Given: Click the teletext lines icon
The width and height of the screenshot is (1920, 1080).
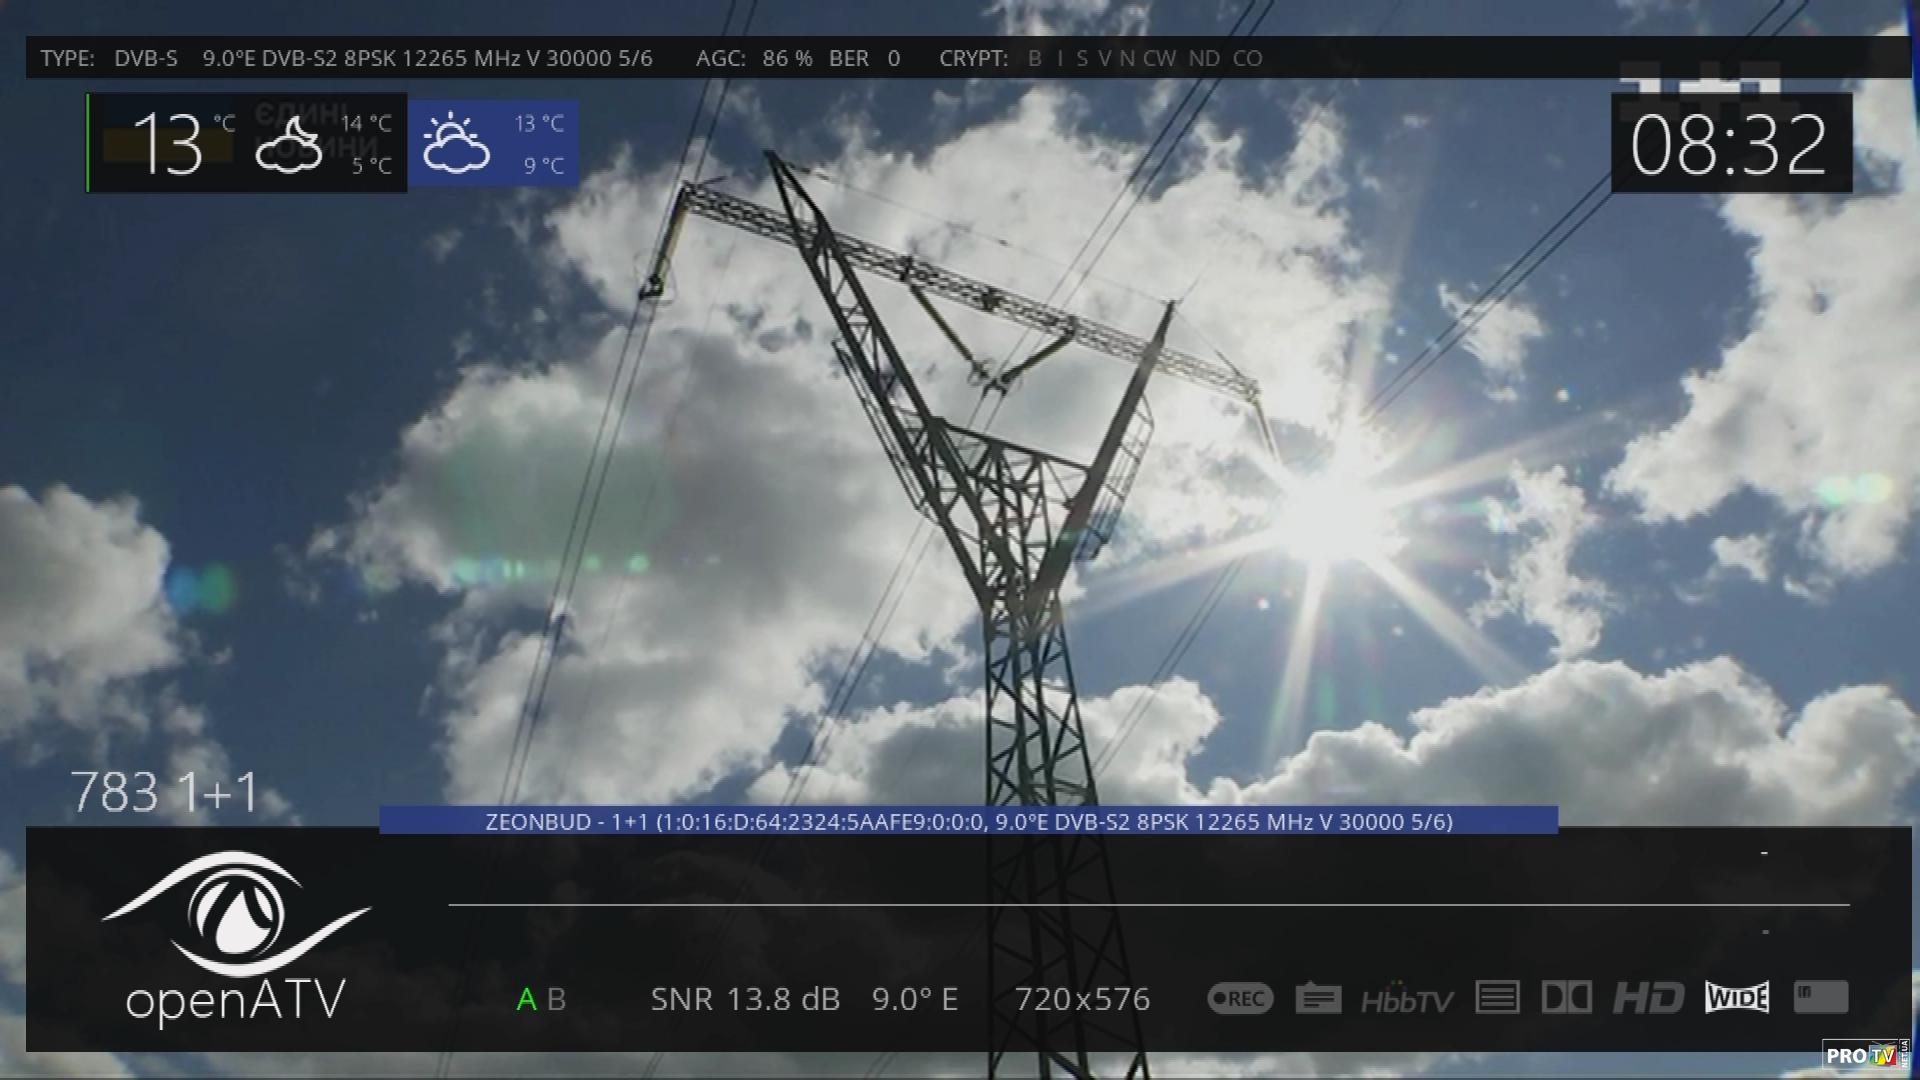Looking at the screenshot, I should point(1497,997).
